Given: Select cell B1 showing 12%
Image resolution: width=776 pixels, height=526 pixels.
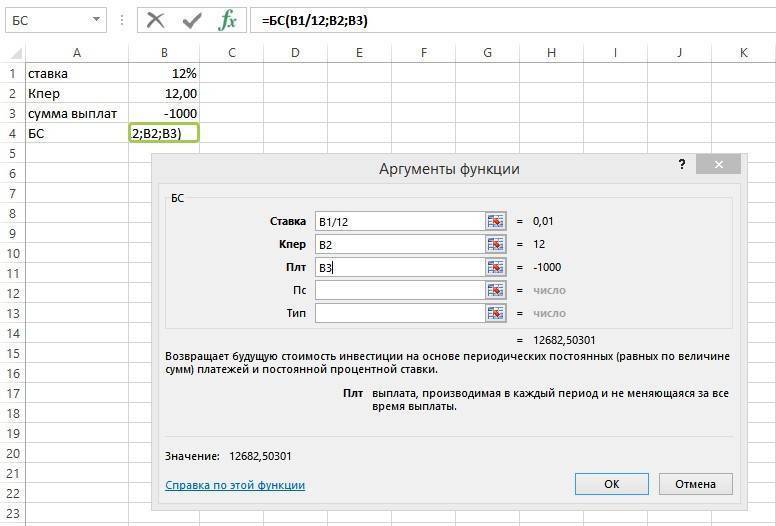Looking at the screenshot, I should pyautogui.click(x=164, y=73).
